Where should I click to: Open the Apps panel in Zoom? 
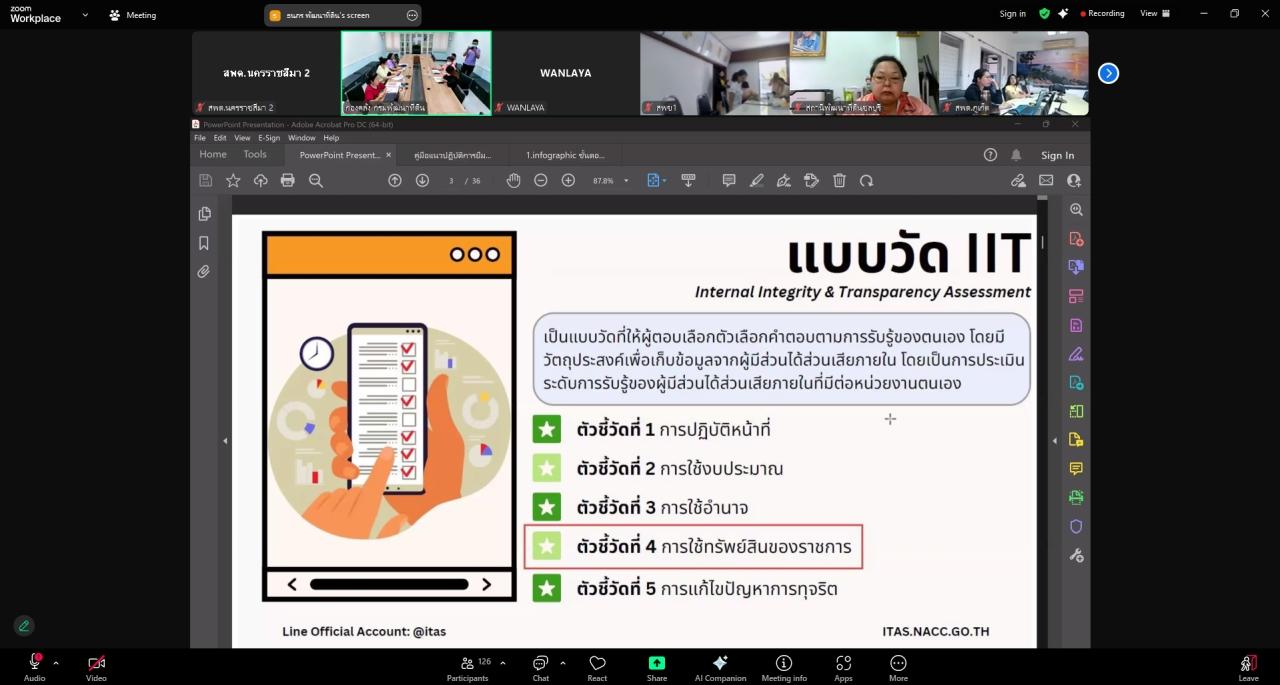(x=843, y=666)
